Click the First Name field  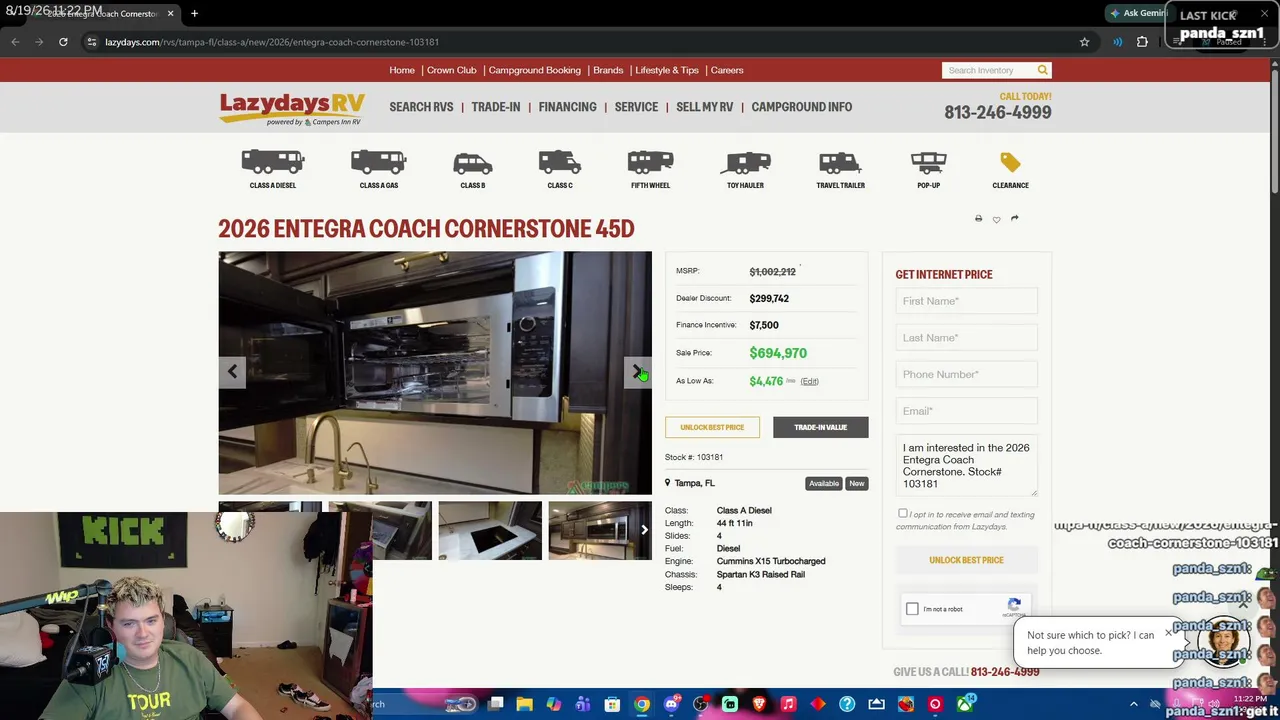966,301
